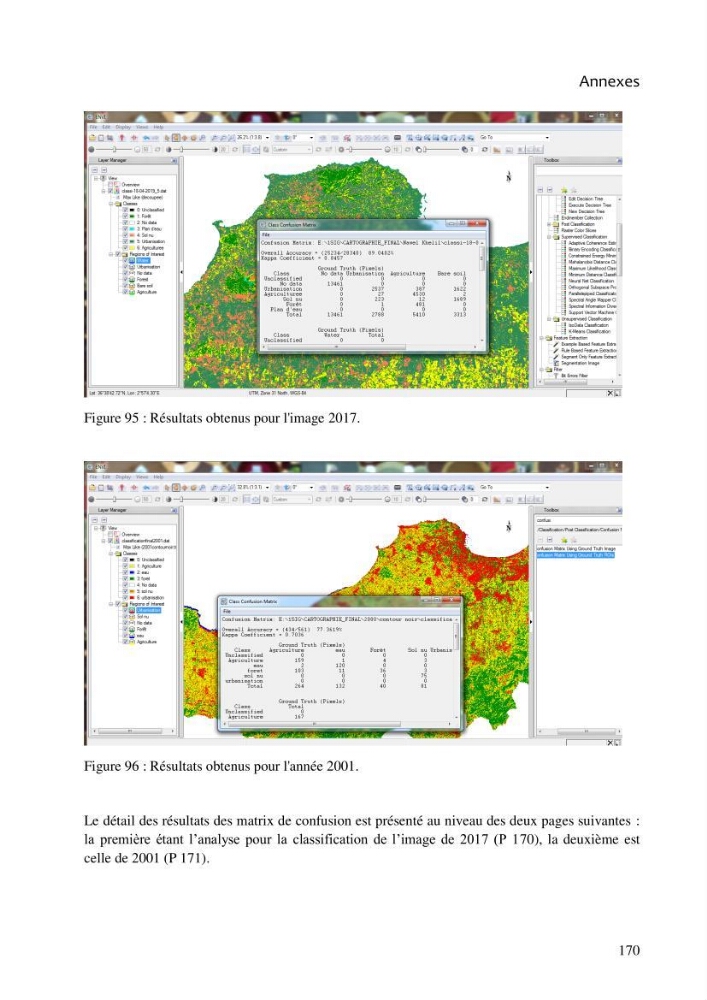Open zoom percentage dropdown in Figure 95 toolbar
The image size is (707, 1000).
tap(267, 138)
